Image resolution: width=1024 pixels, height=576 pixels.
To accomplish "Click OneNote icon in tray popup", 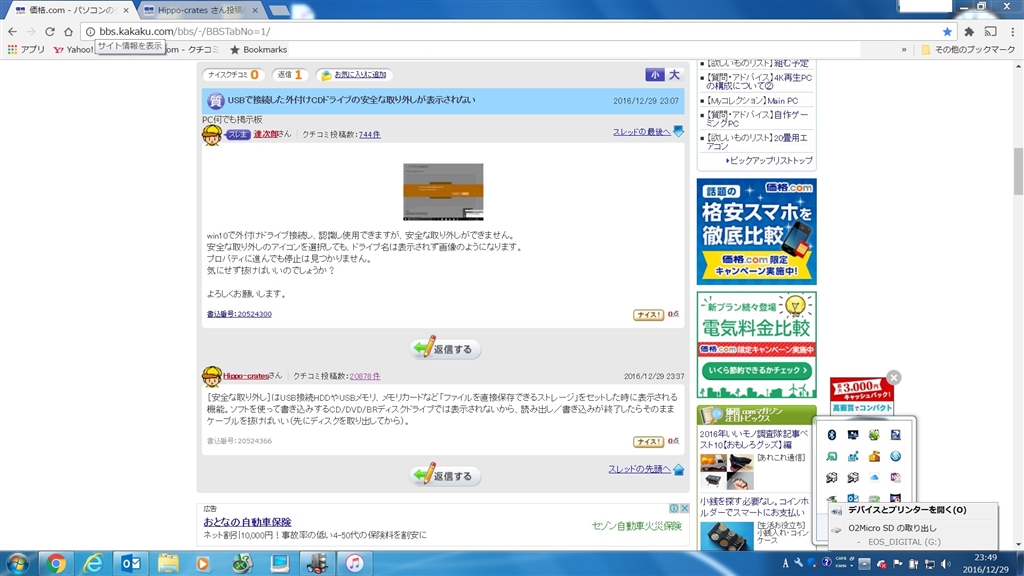I will [x=895, y=477].
